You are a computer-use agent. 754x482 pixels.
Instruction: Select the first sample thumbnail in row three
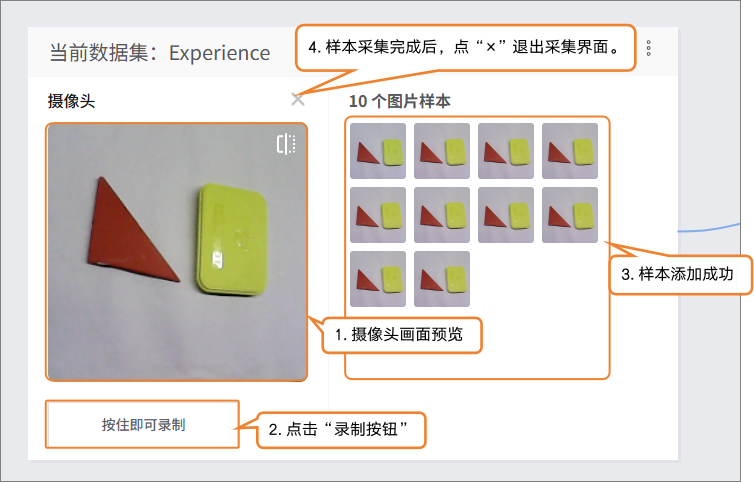pos(378,279)
